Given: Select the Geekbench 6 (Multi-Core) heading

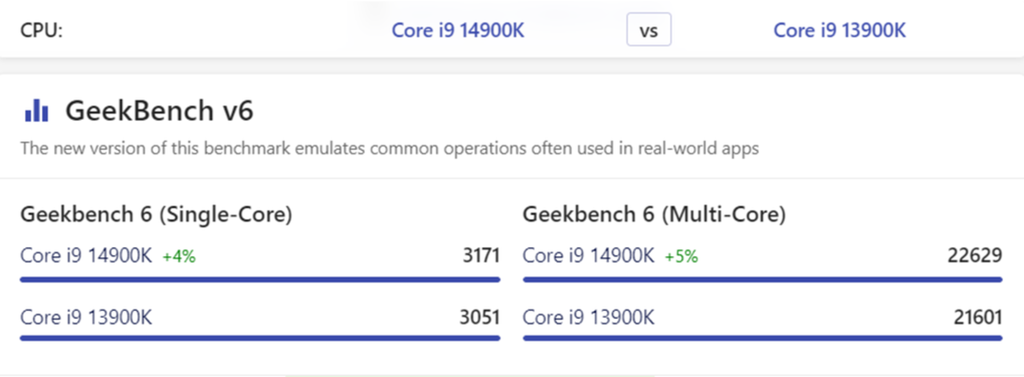Looking at the screenshot, I should pos(654,214).
